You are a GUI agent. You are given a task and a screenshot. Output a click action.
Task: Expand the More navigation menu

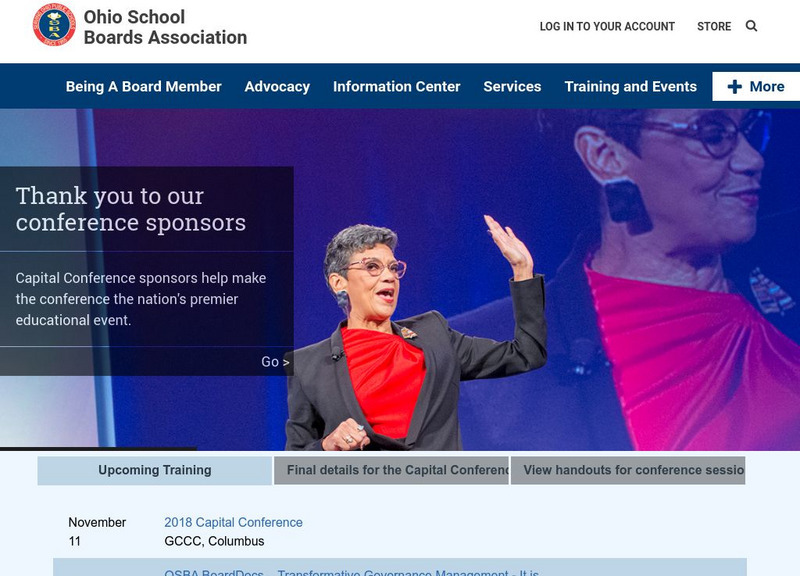point(756,86)
